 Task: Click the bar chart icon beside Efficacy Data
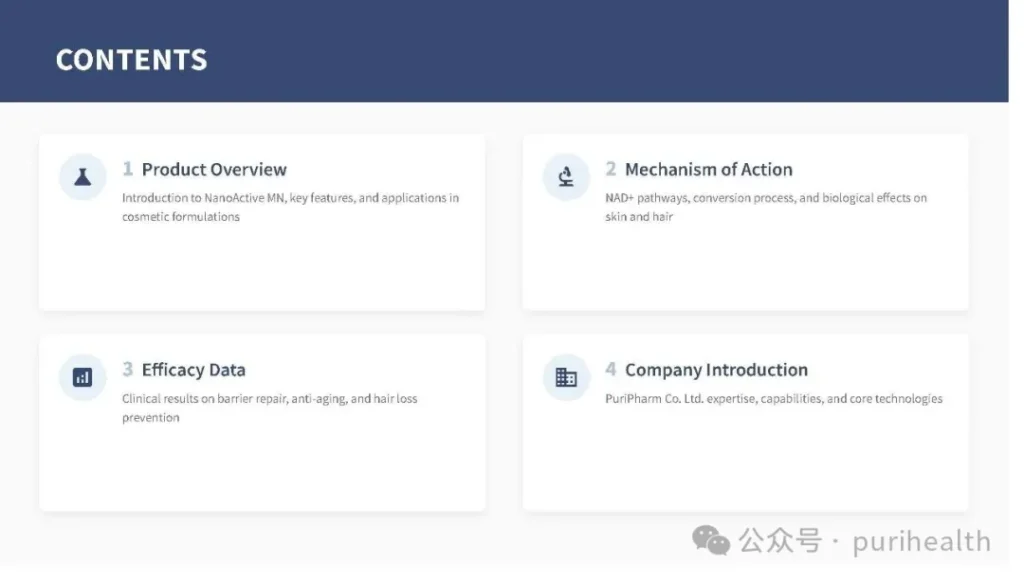(x=82, y=377)
